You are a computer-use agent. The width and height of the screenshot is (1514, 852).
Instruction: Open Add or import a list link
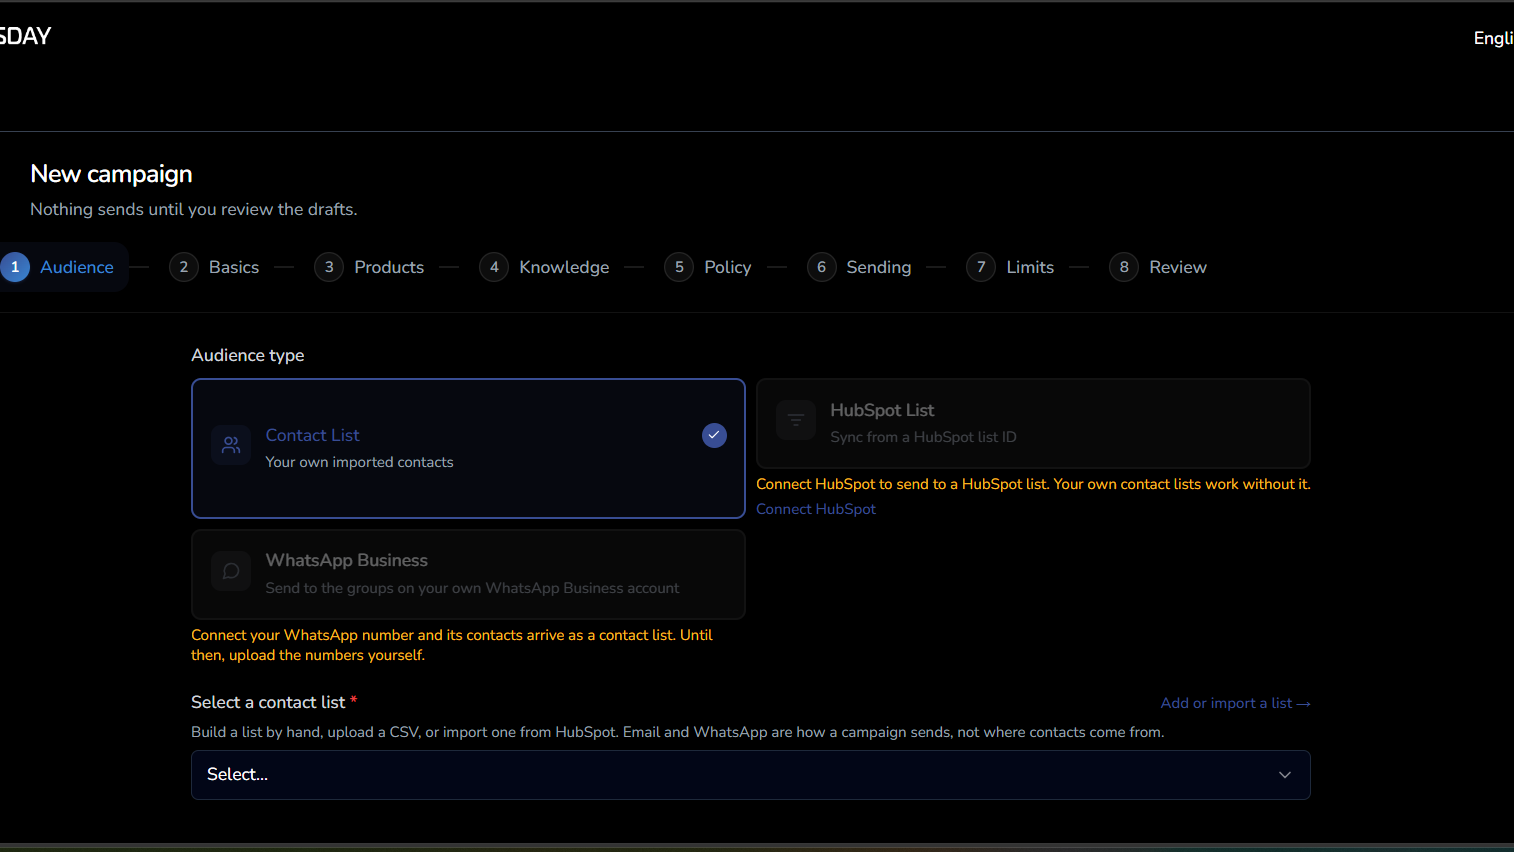tap(1235, 703)
